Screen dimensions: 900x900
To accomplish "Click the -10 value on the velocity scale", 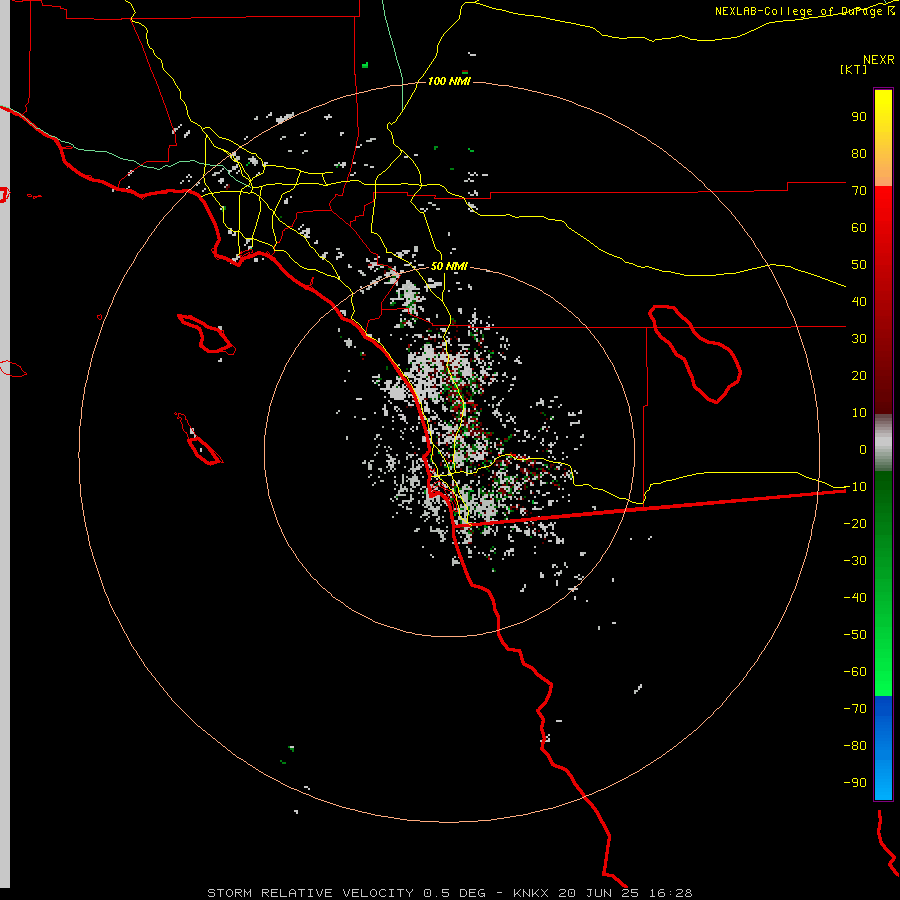I will point(855,487).
